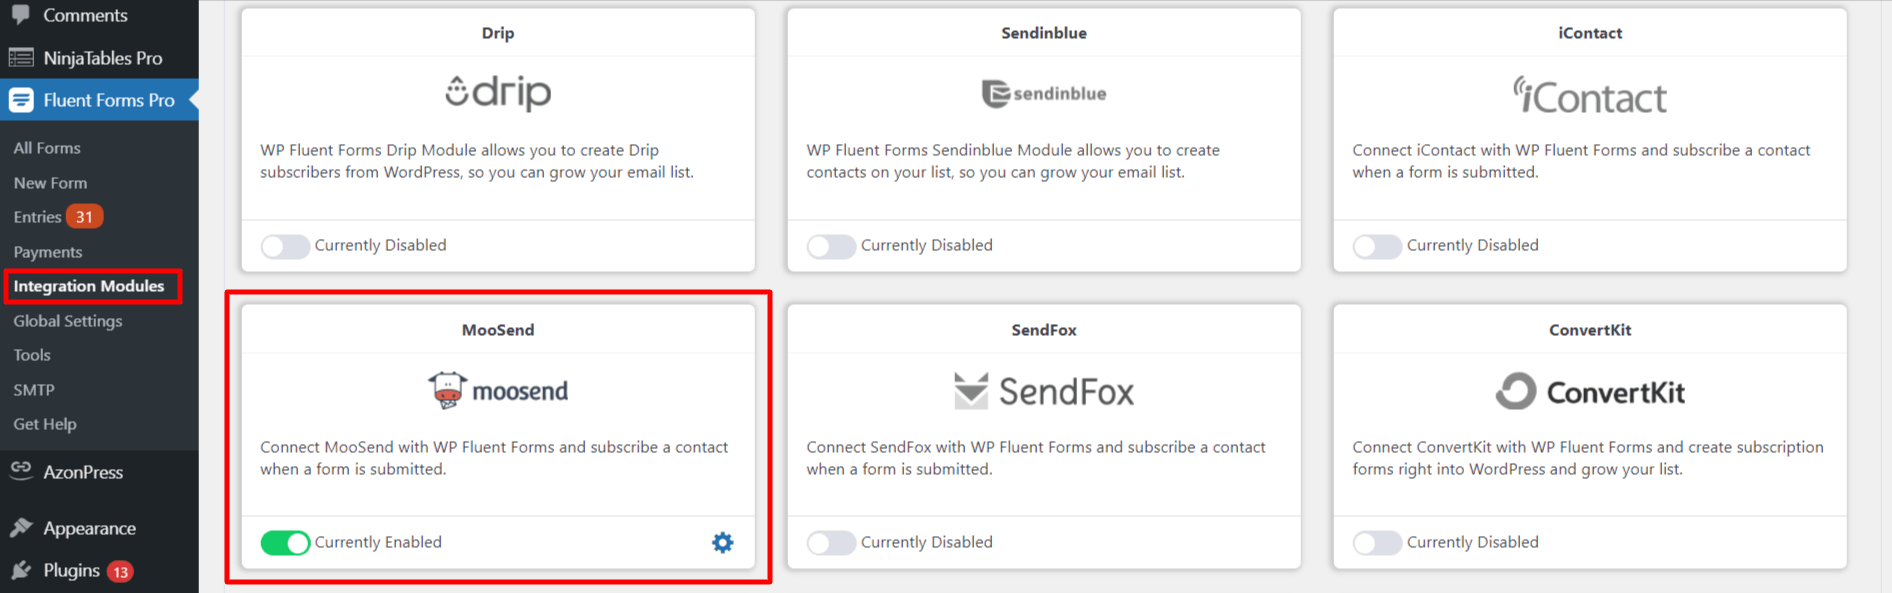1892x593 pixels.
Task: Click the Fluent Forms Pro icon
Action: pyautogui.click(x=21, y=100)
